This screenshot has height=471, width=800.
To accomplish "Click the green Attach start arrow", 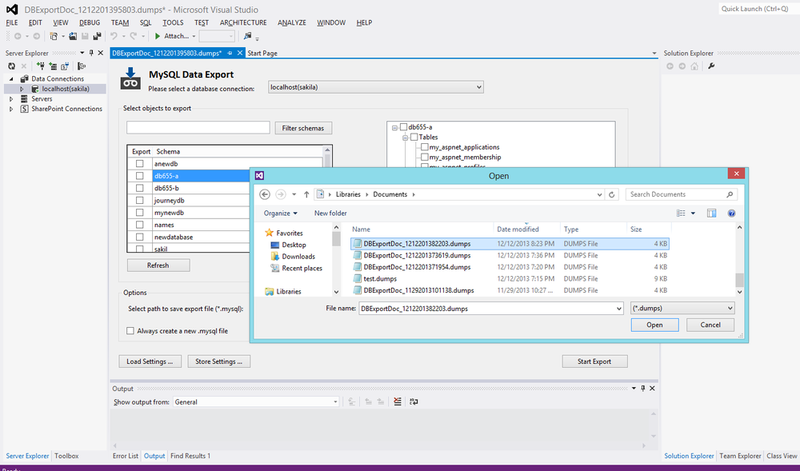I will click(x=158, y=36).
